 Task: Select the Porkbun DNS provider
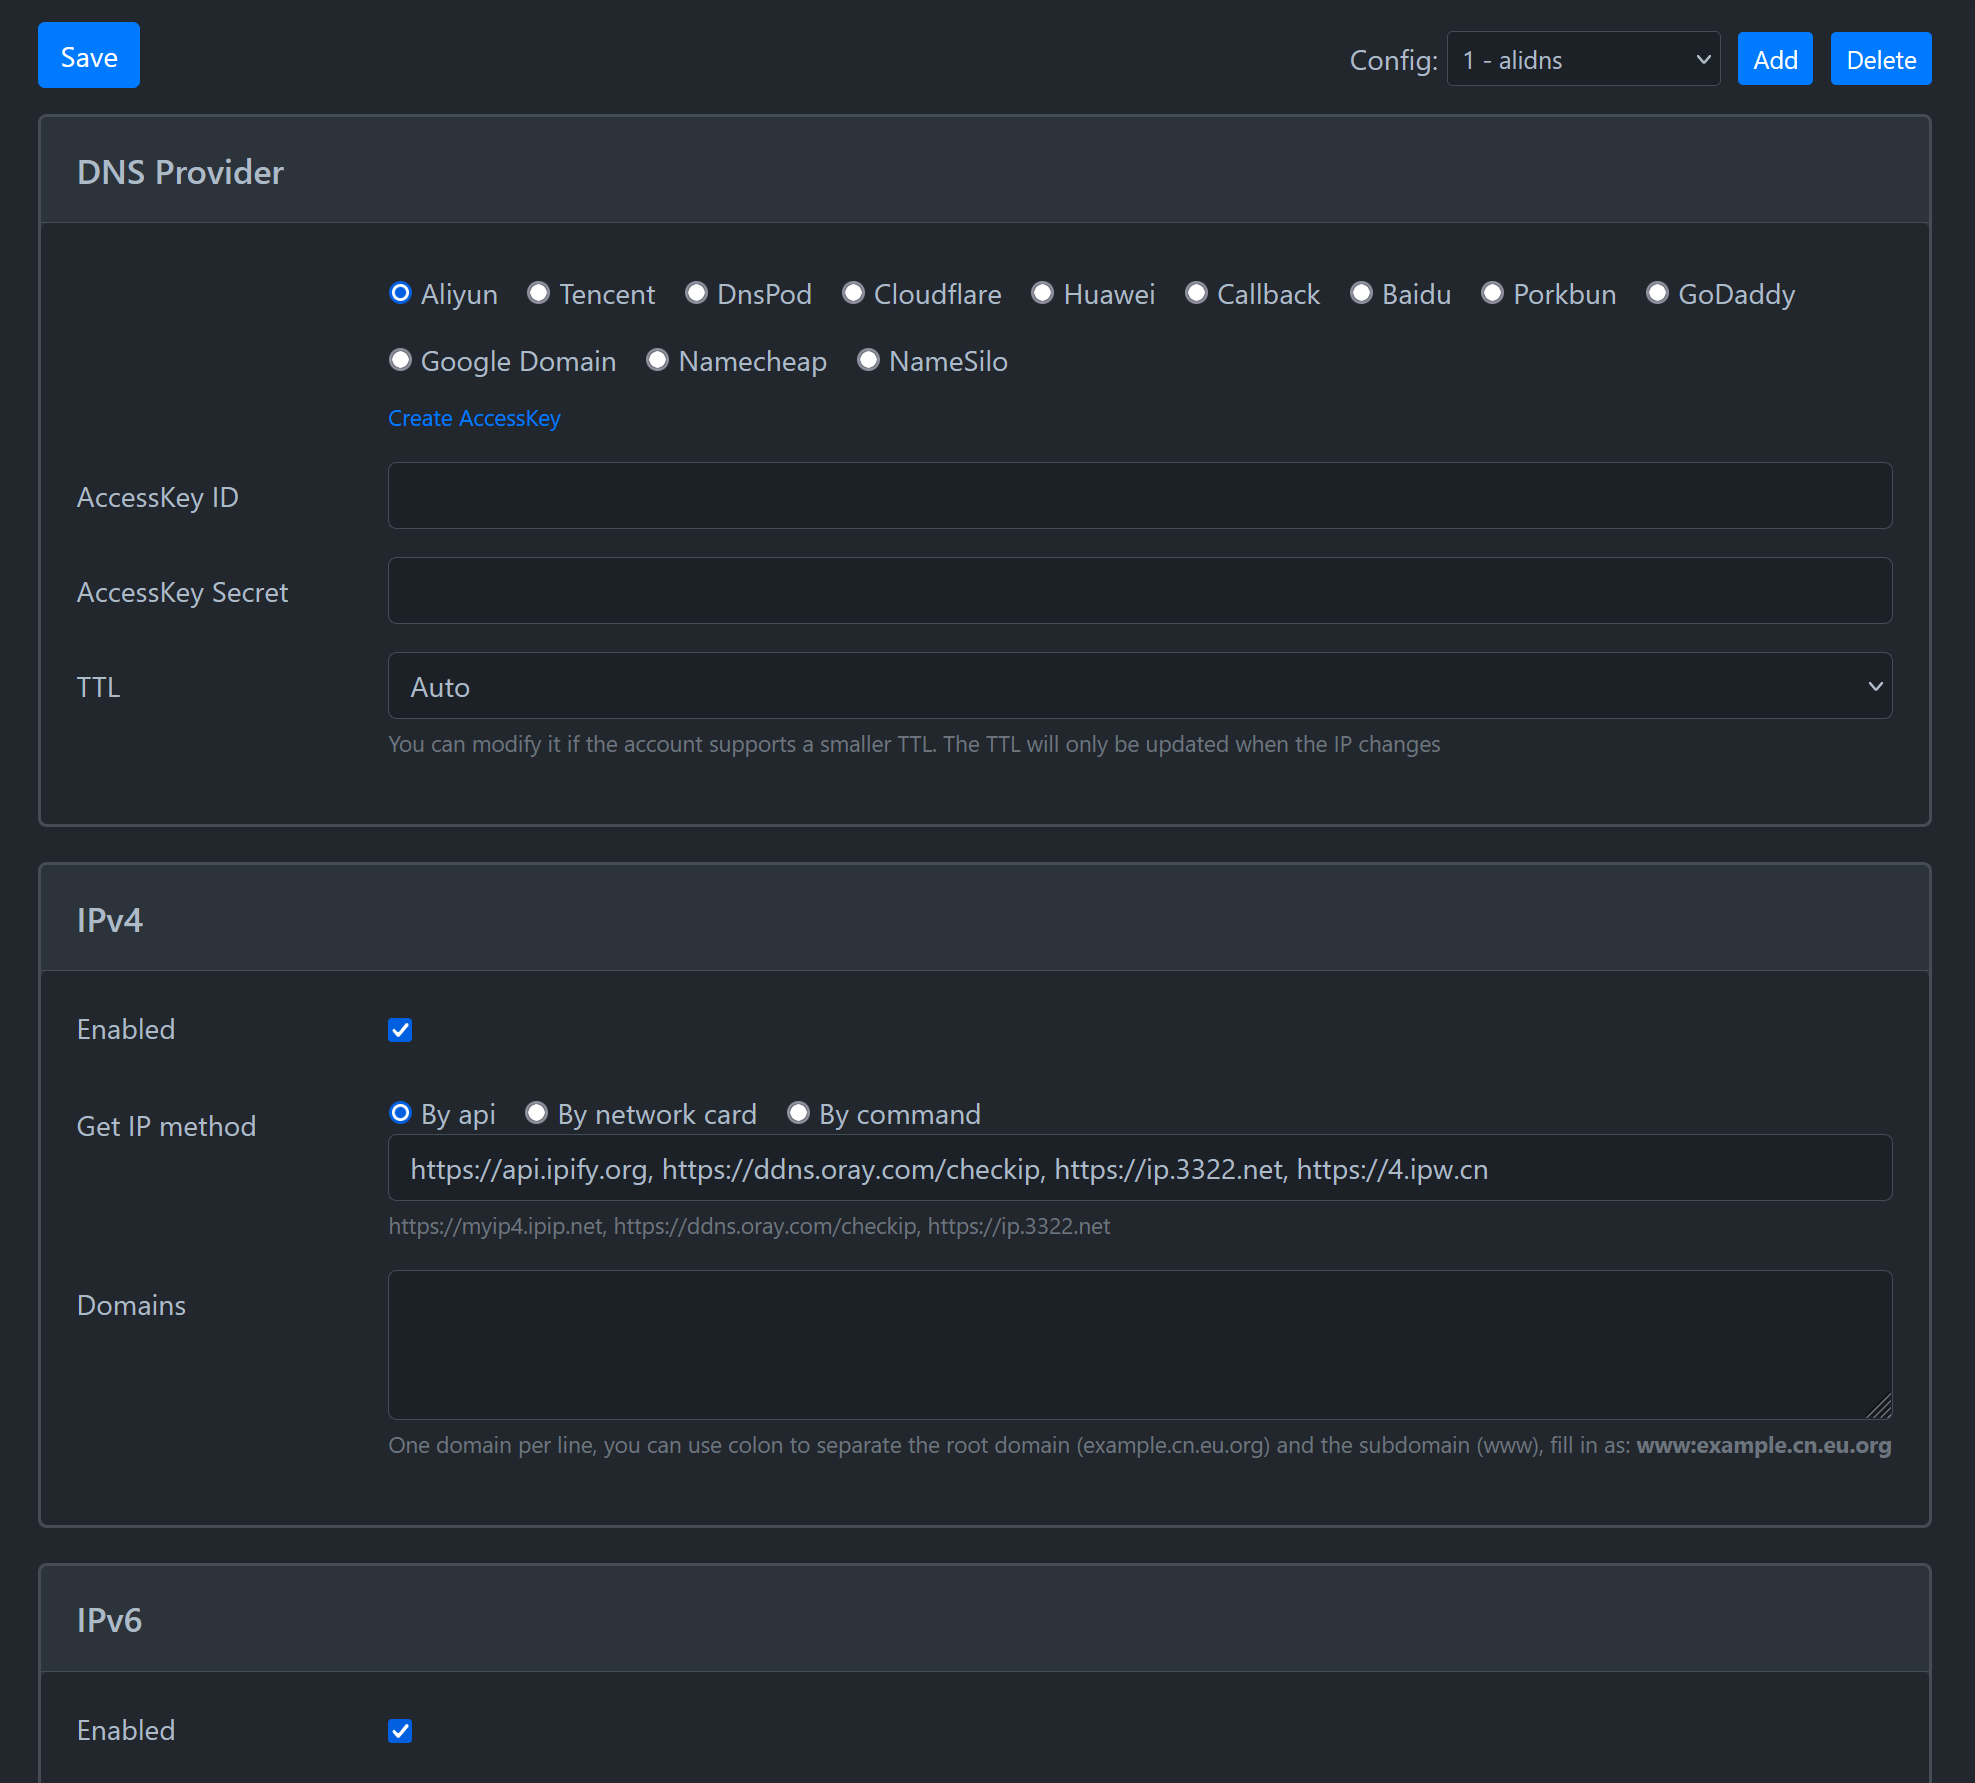pos(1492,293)
